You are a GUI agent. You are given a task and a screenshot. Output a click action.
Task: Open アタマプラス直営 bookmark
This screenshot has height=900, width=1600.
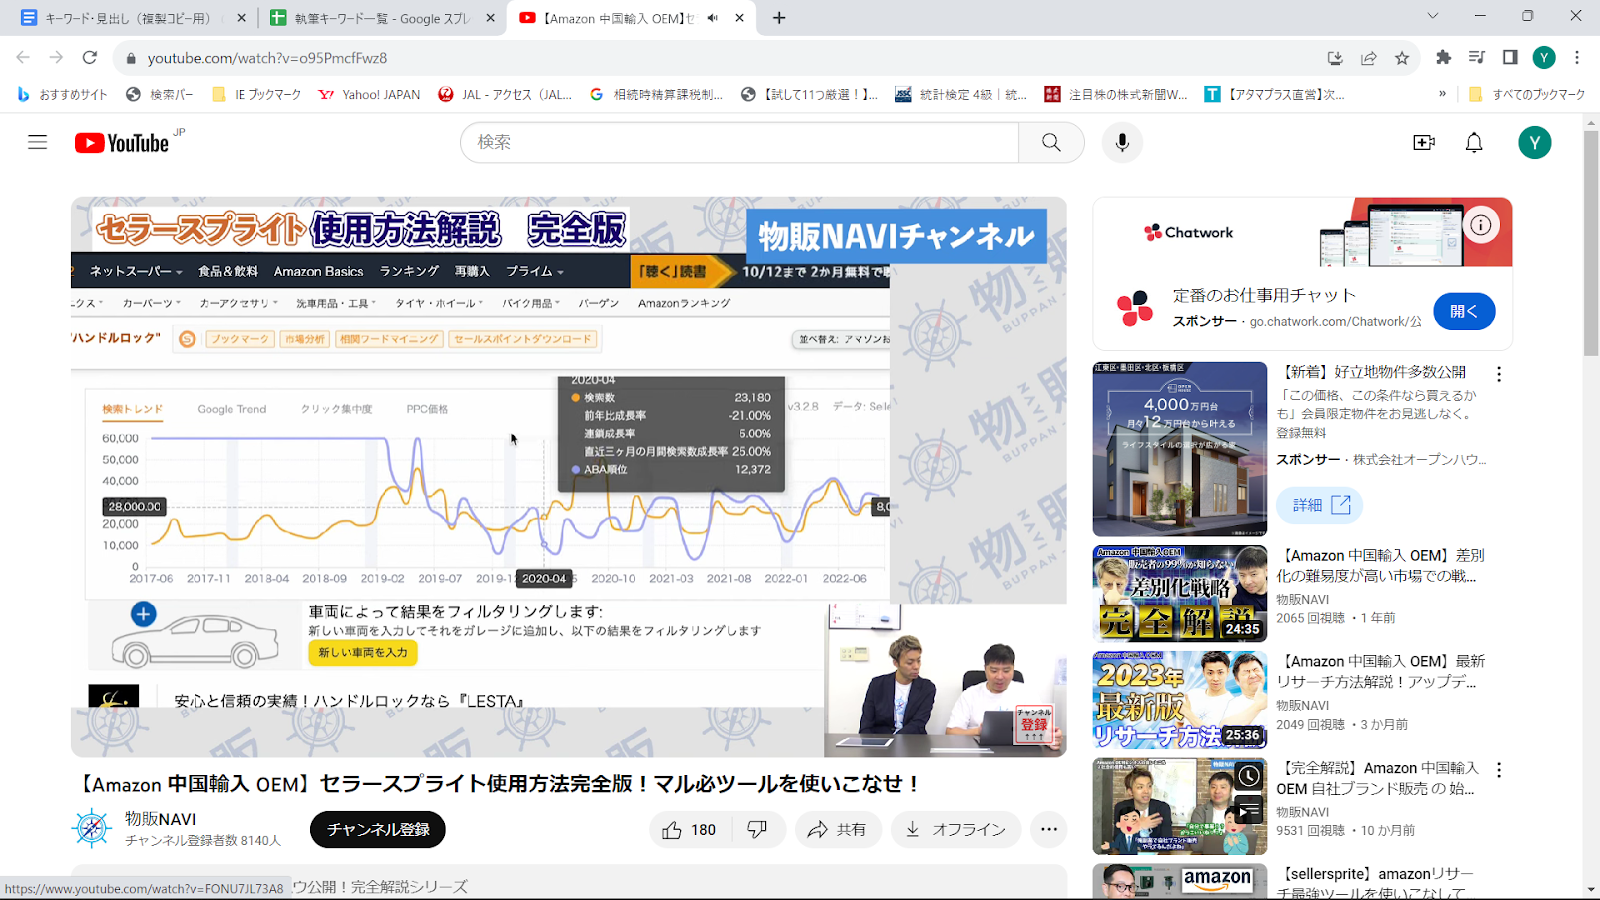point(1274,94)
